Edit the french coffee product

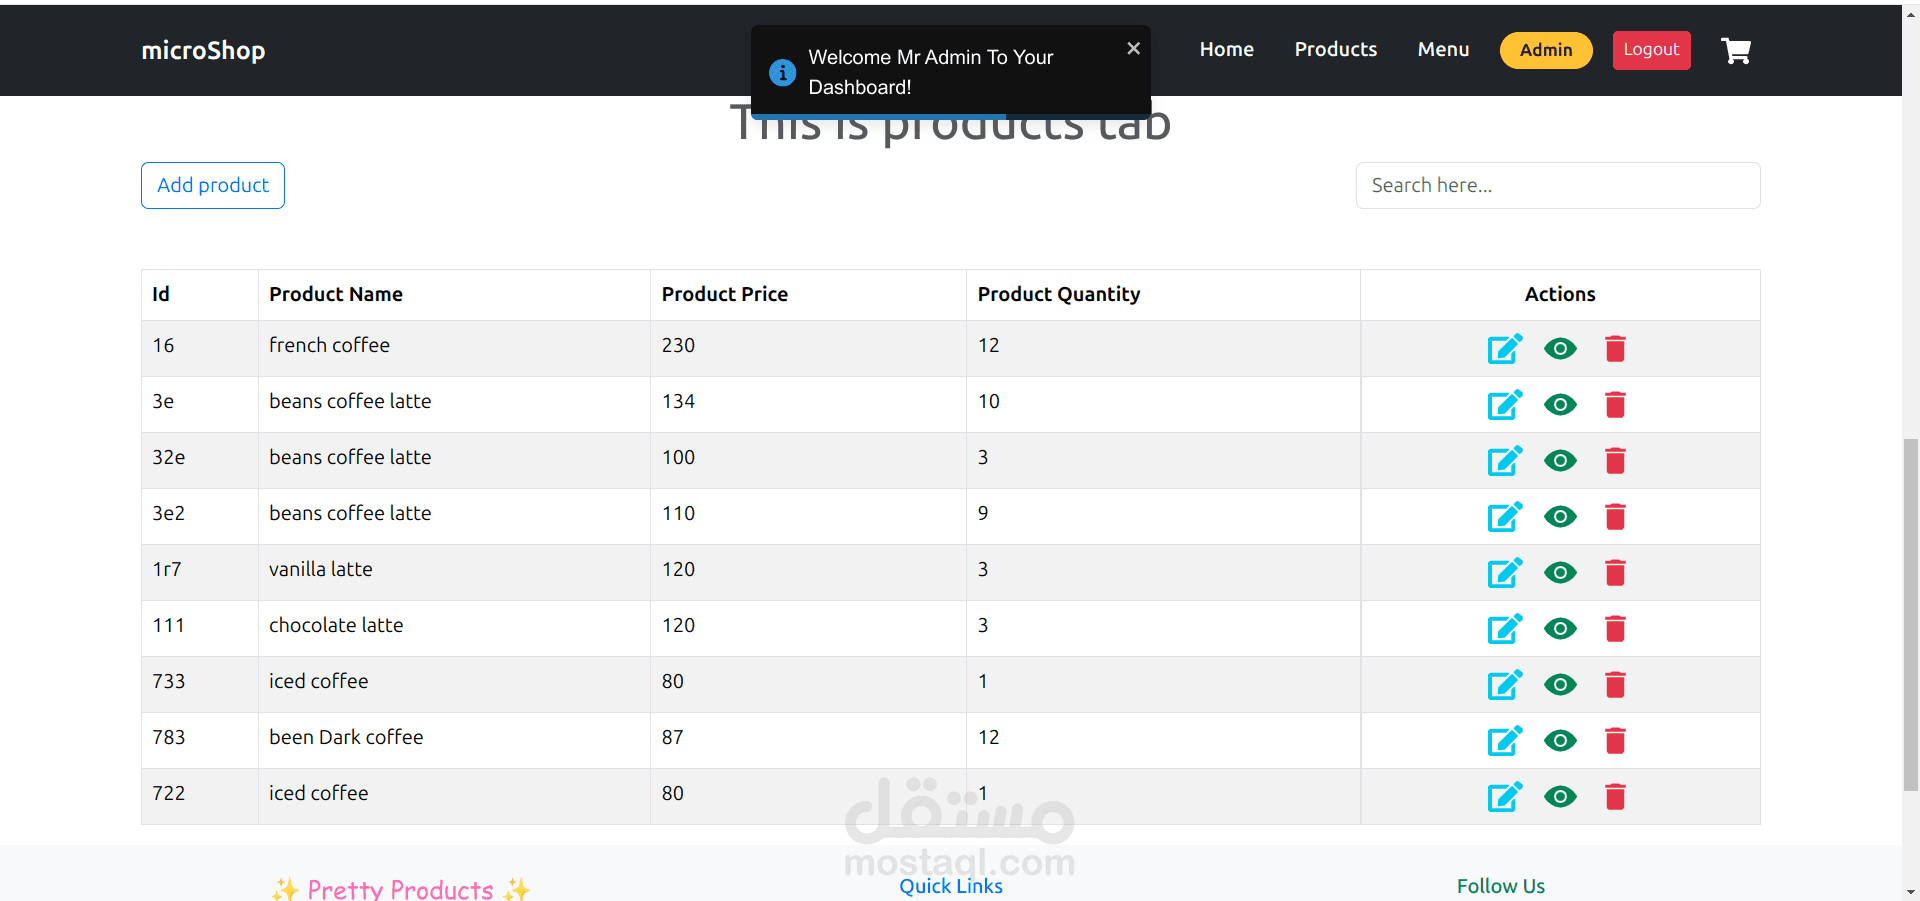click(x=1504, y=348)
